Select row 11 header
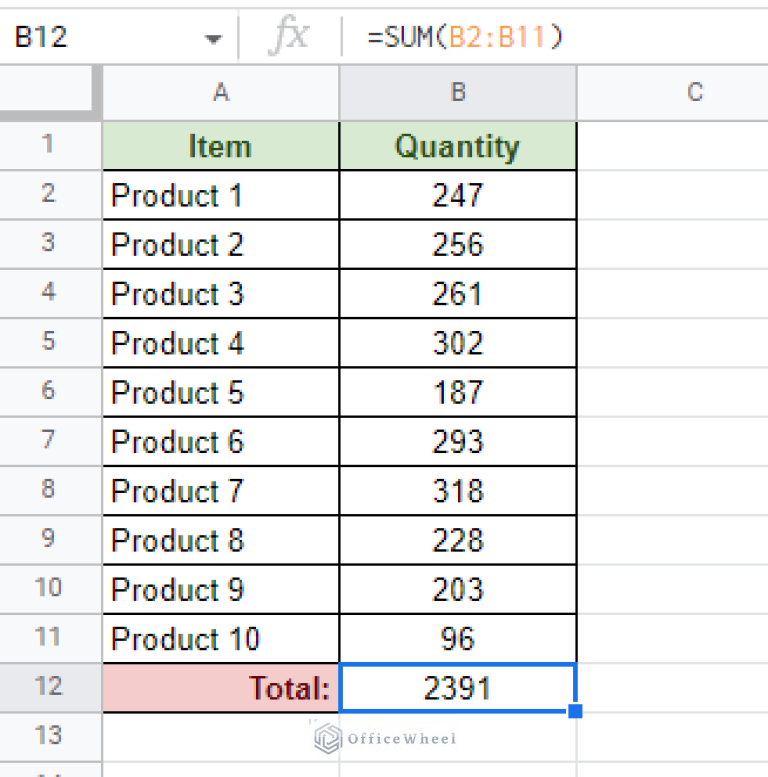The height and width of the screenshot is (777, 768). [x=51, y=638]
